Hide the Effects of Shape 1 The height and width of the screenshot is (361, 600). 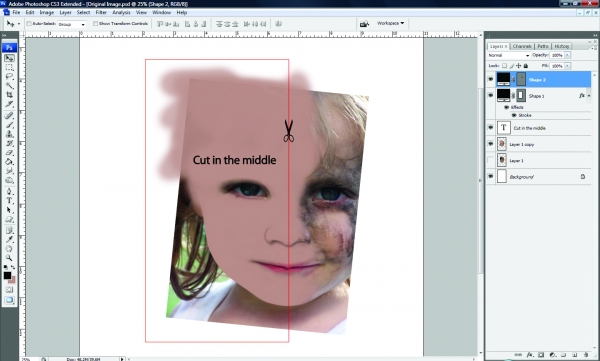coord(507,108)
